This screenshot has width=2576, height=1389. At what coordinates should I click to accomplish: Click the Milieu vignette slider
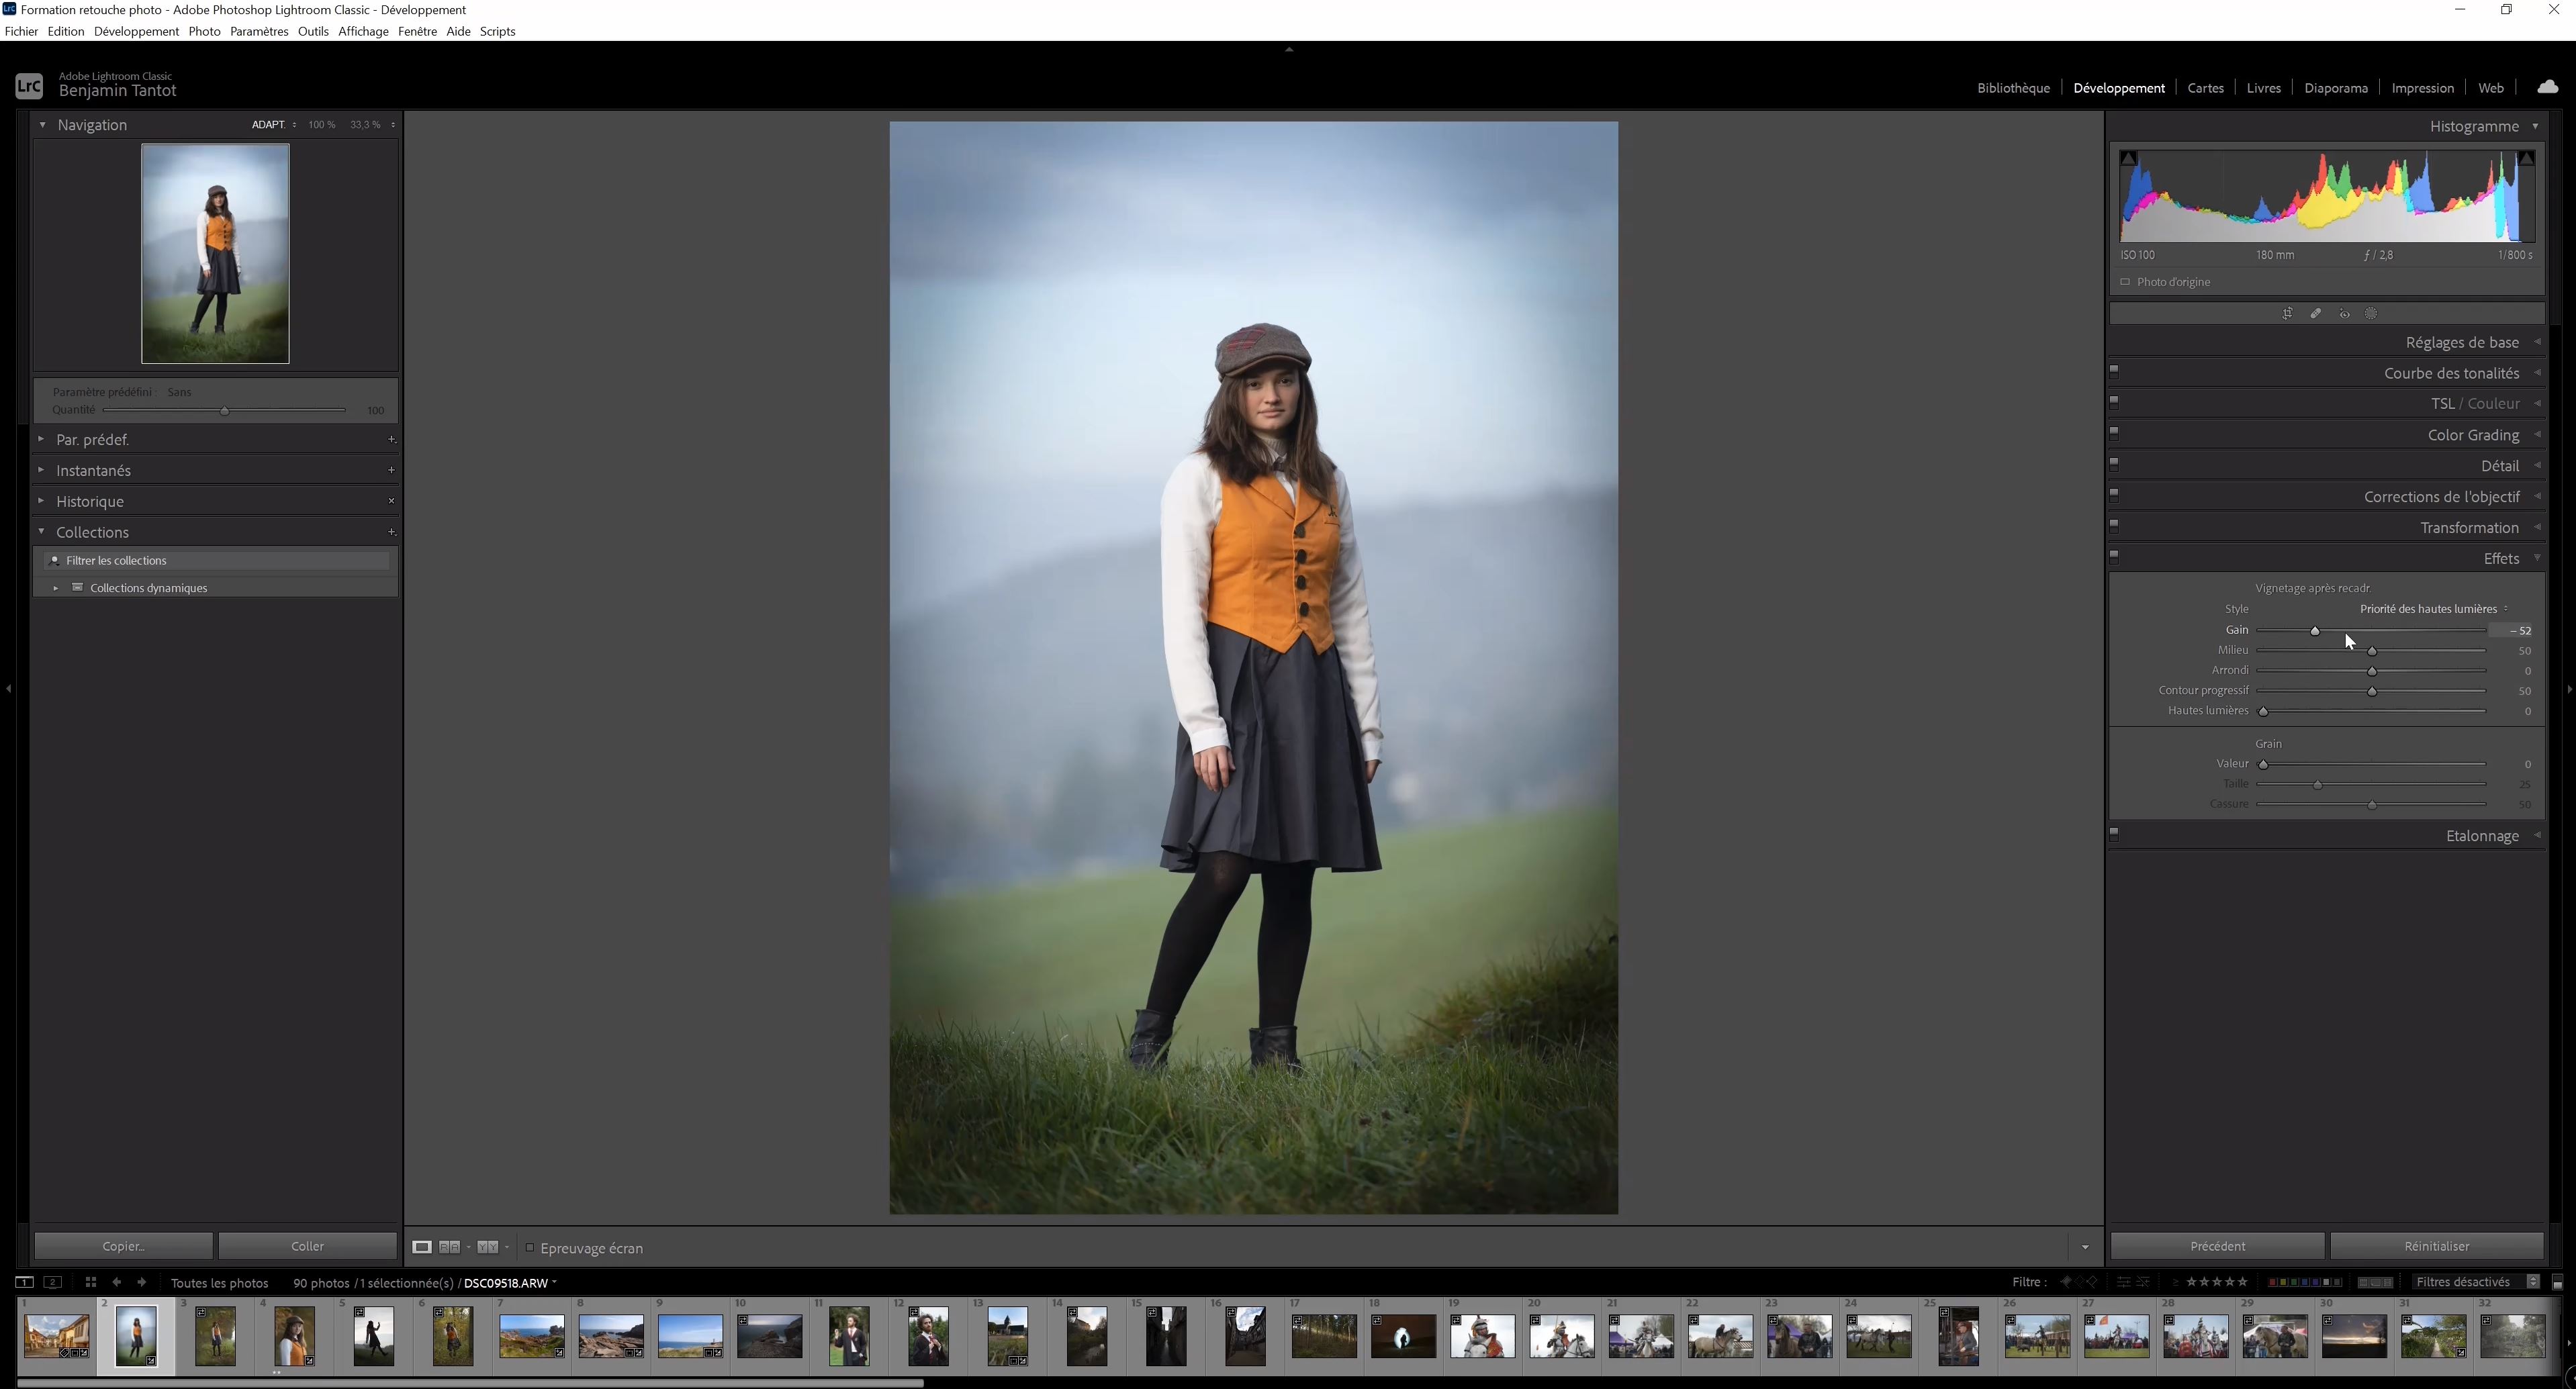[2371, 651]
